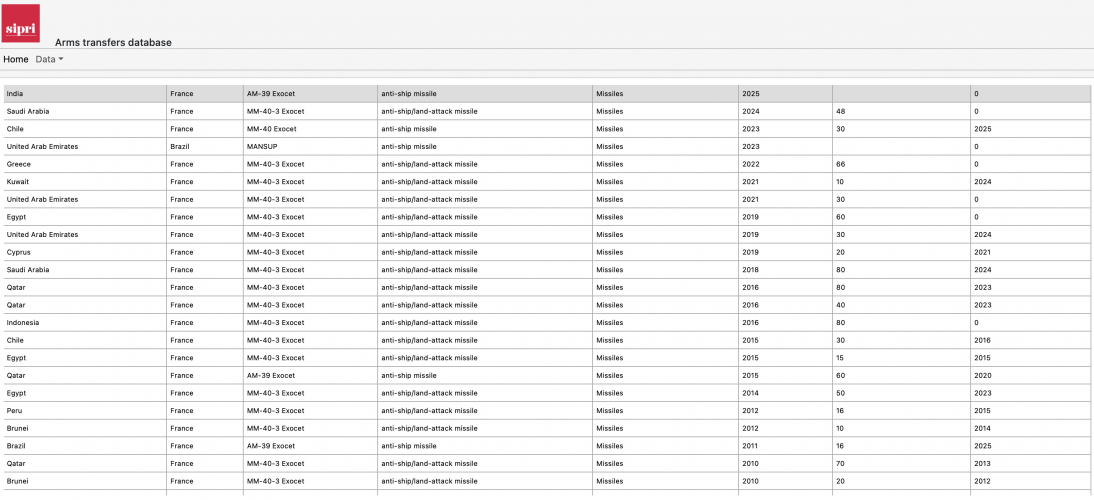Click the Peru recipient cell
The width and height of the screenshot is (1094, 500).
coord(85,411)
